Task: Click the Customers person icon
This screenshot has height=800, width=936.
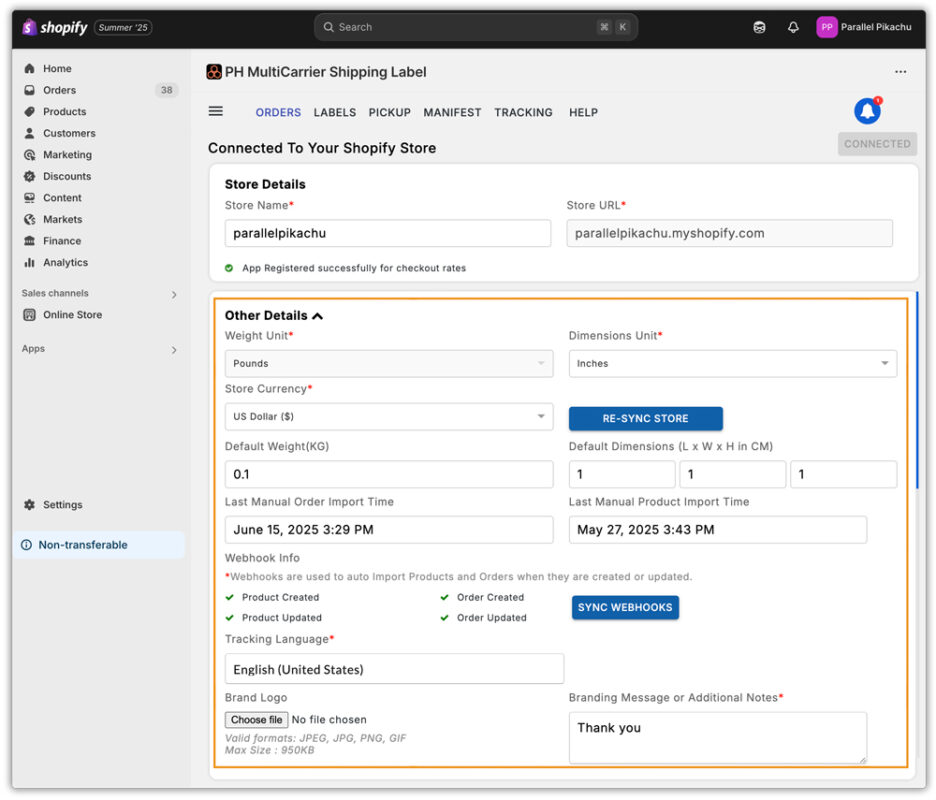Action: (29, 133)
